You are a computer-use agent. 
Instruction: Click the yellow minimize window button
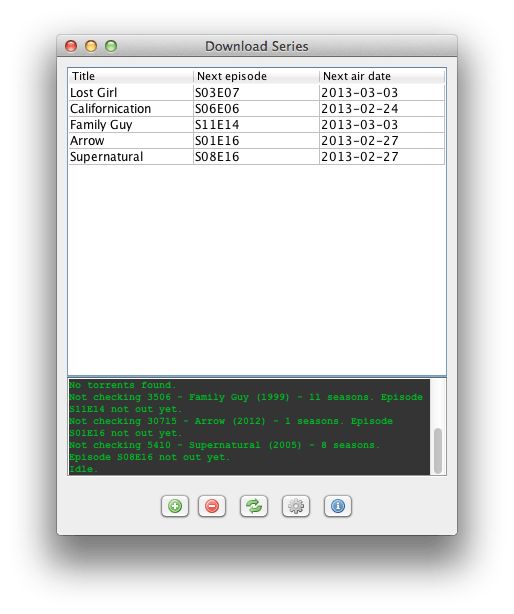pos(91,46)
